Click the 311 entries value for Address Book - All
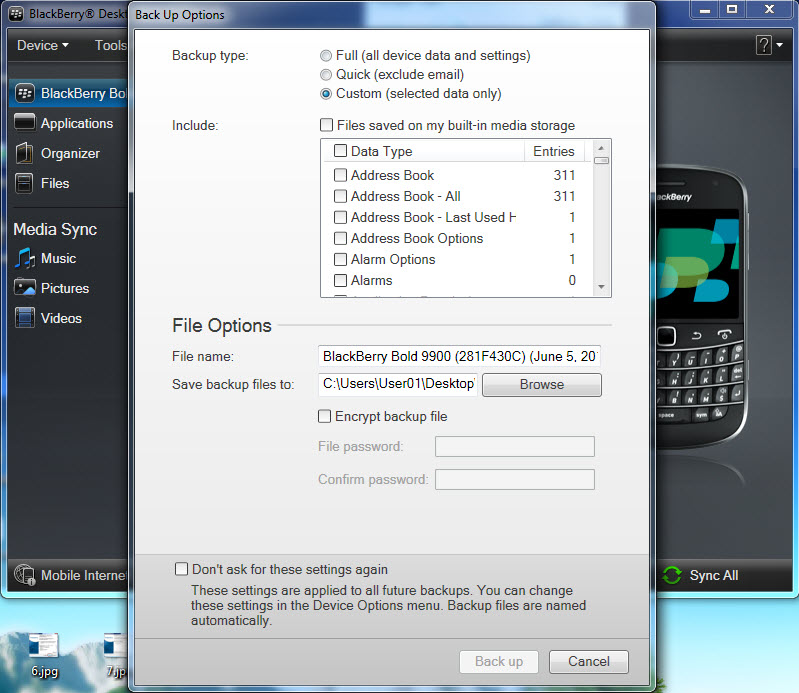The height and width of the screenshot is (693, 799). point(564,196)
